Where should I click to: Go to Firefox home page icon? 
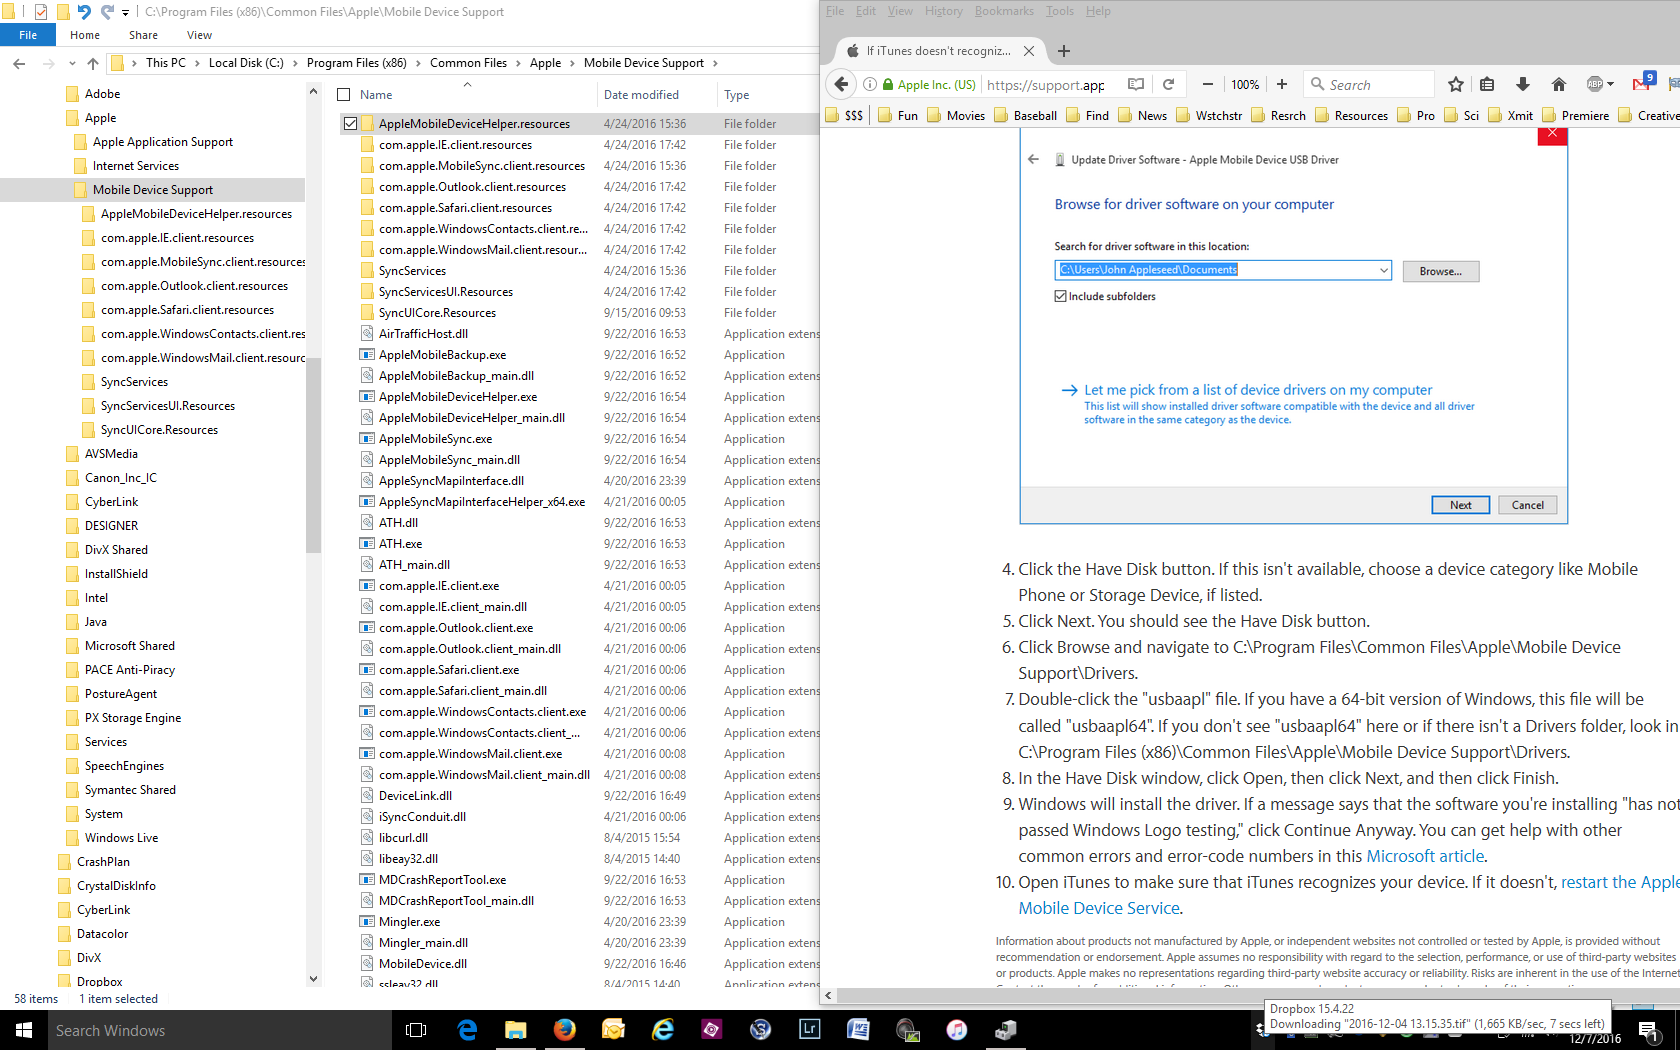click(1558, 84)
